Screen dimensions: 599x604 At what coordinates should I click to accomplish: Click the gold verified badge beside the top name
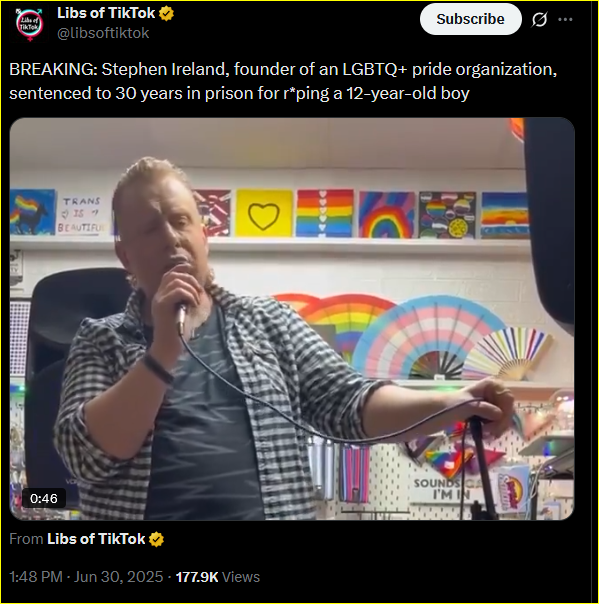(166, 13)
